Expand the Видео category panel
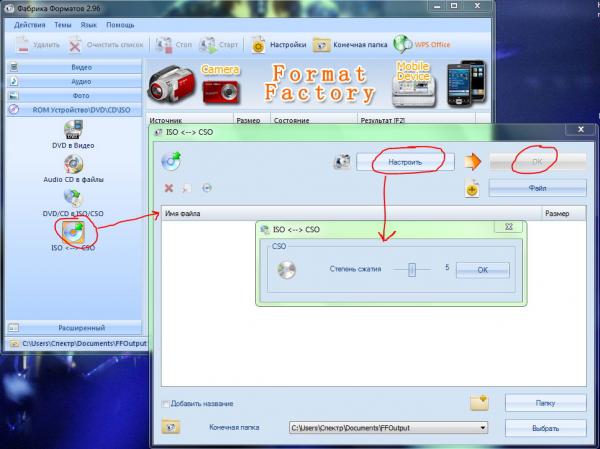600x449 pixels. (73, 67)
